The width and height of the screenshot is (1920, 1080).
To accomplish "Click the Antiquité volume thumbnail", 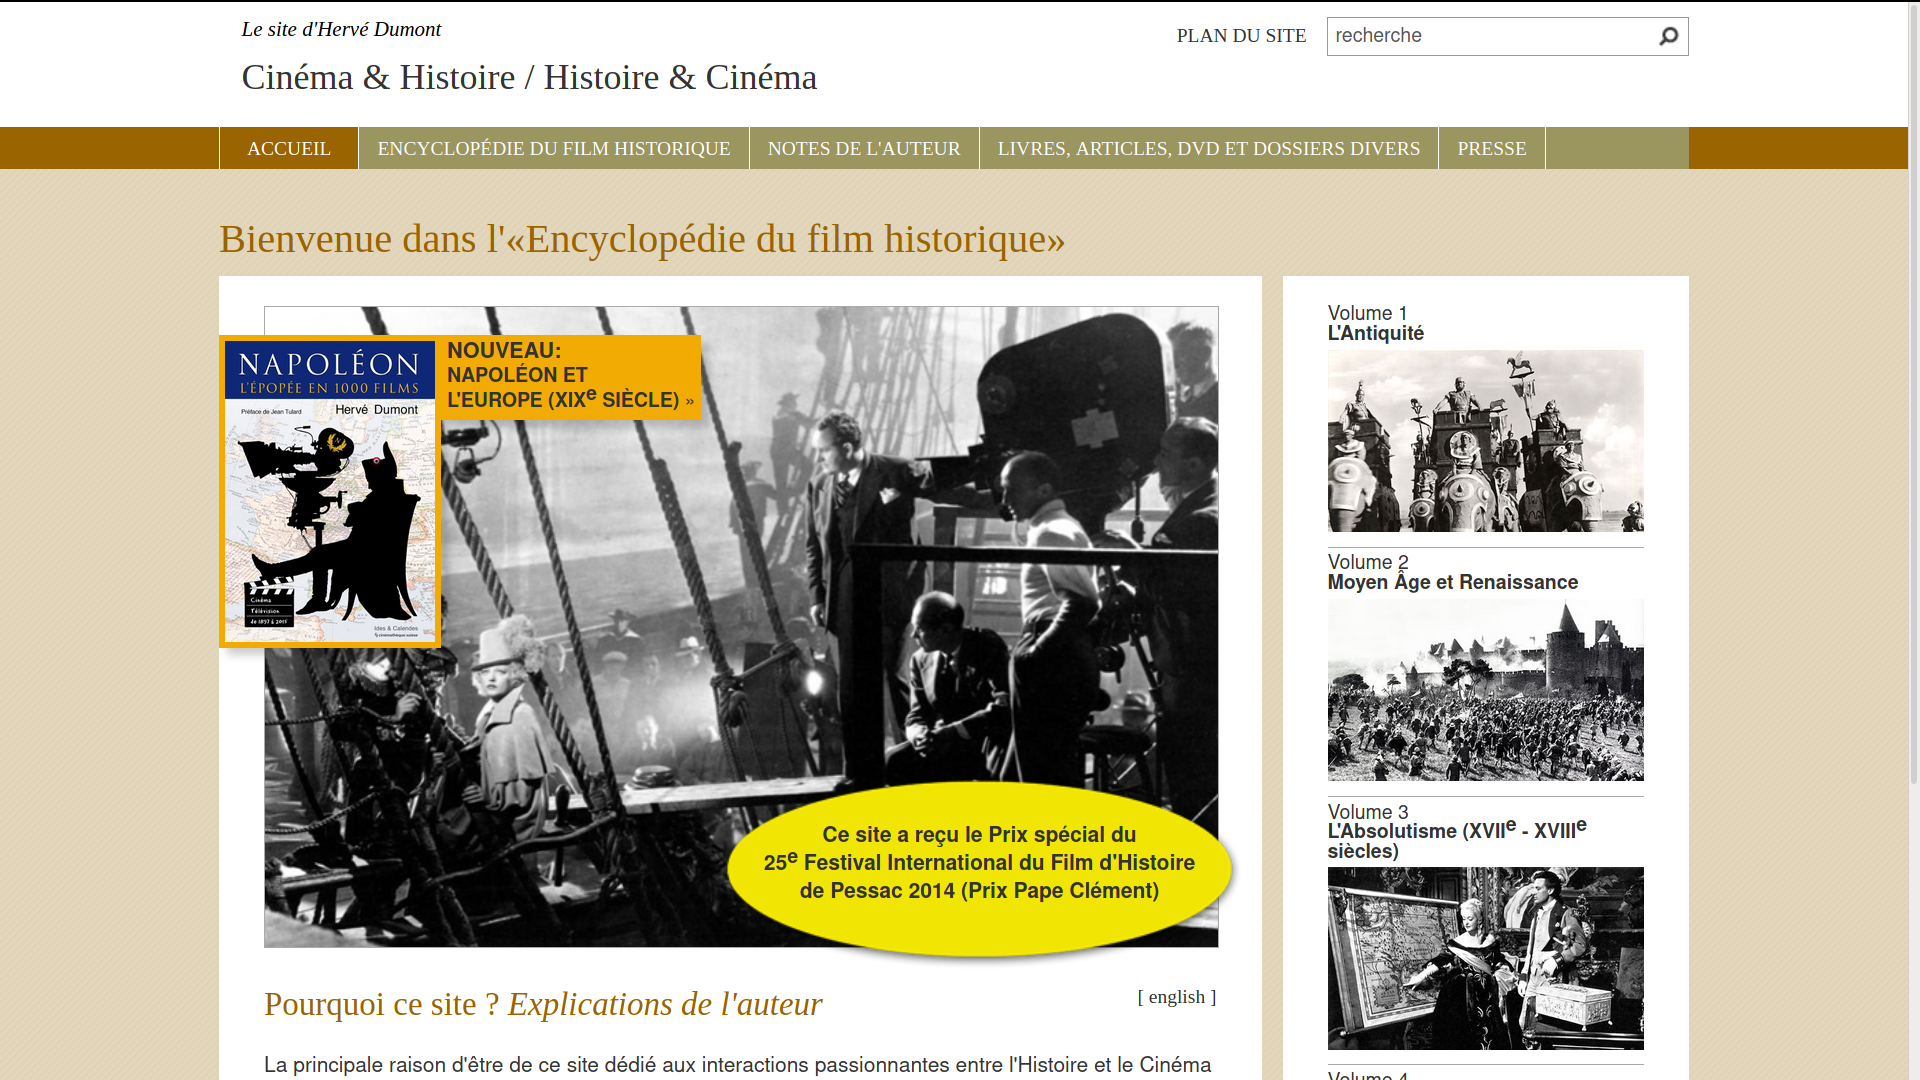I will (1485, 441).
